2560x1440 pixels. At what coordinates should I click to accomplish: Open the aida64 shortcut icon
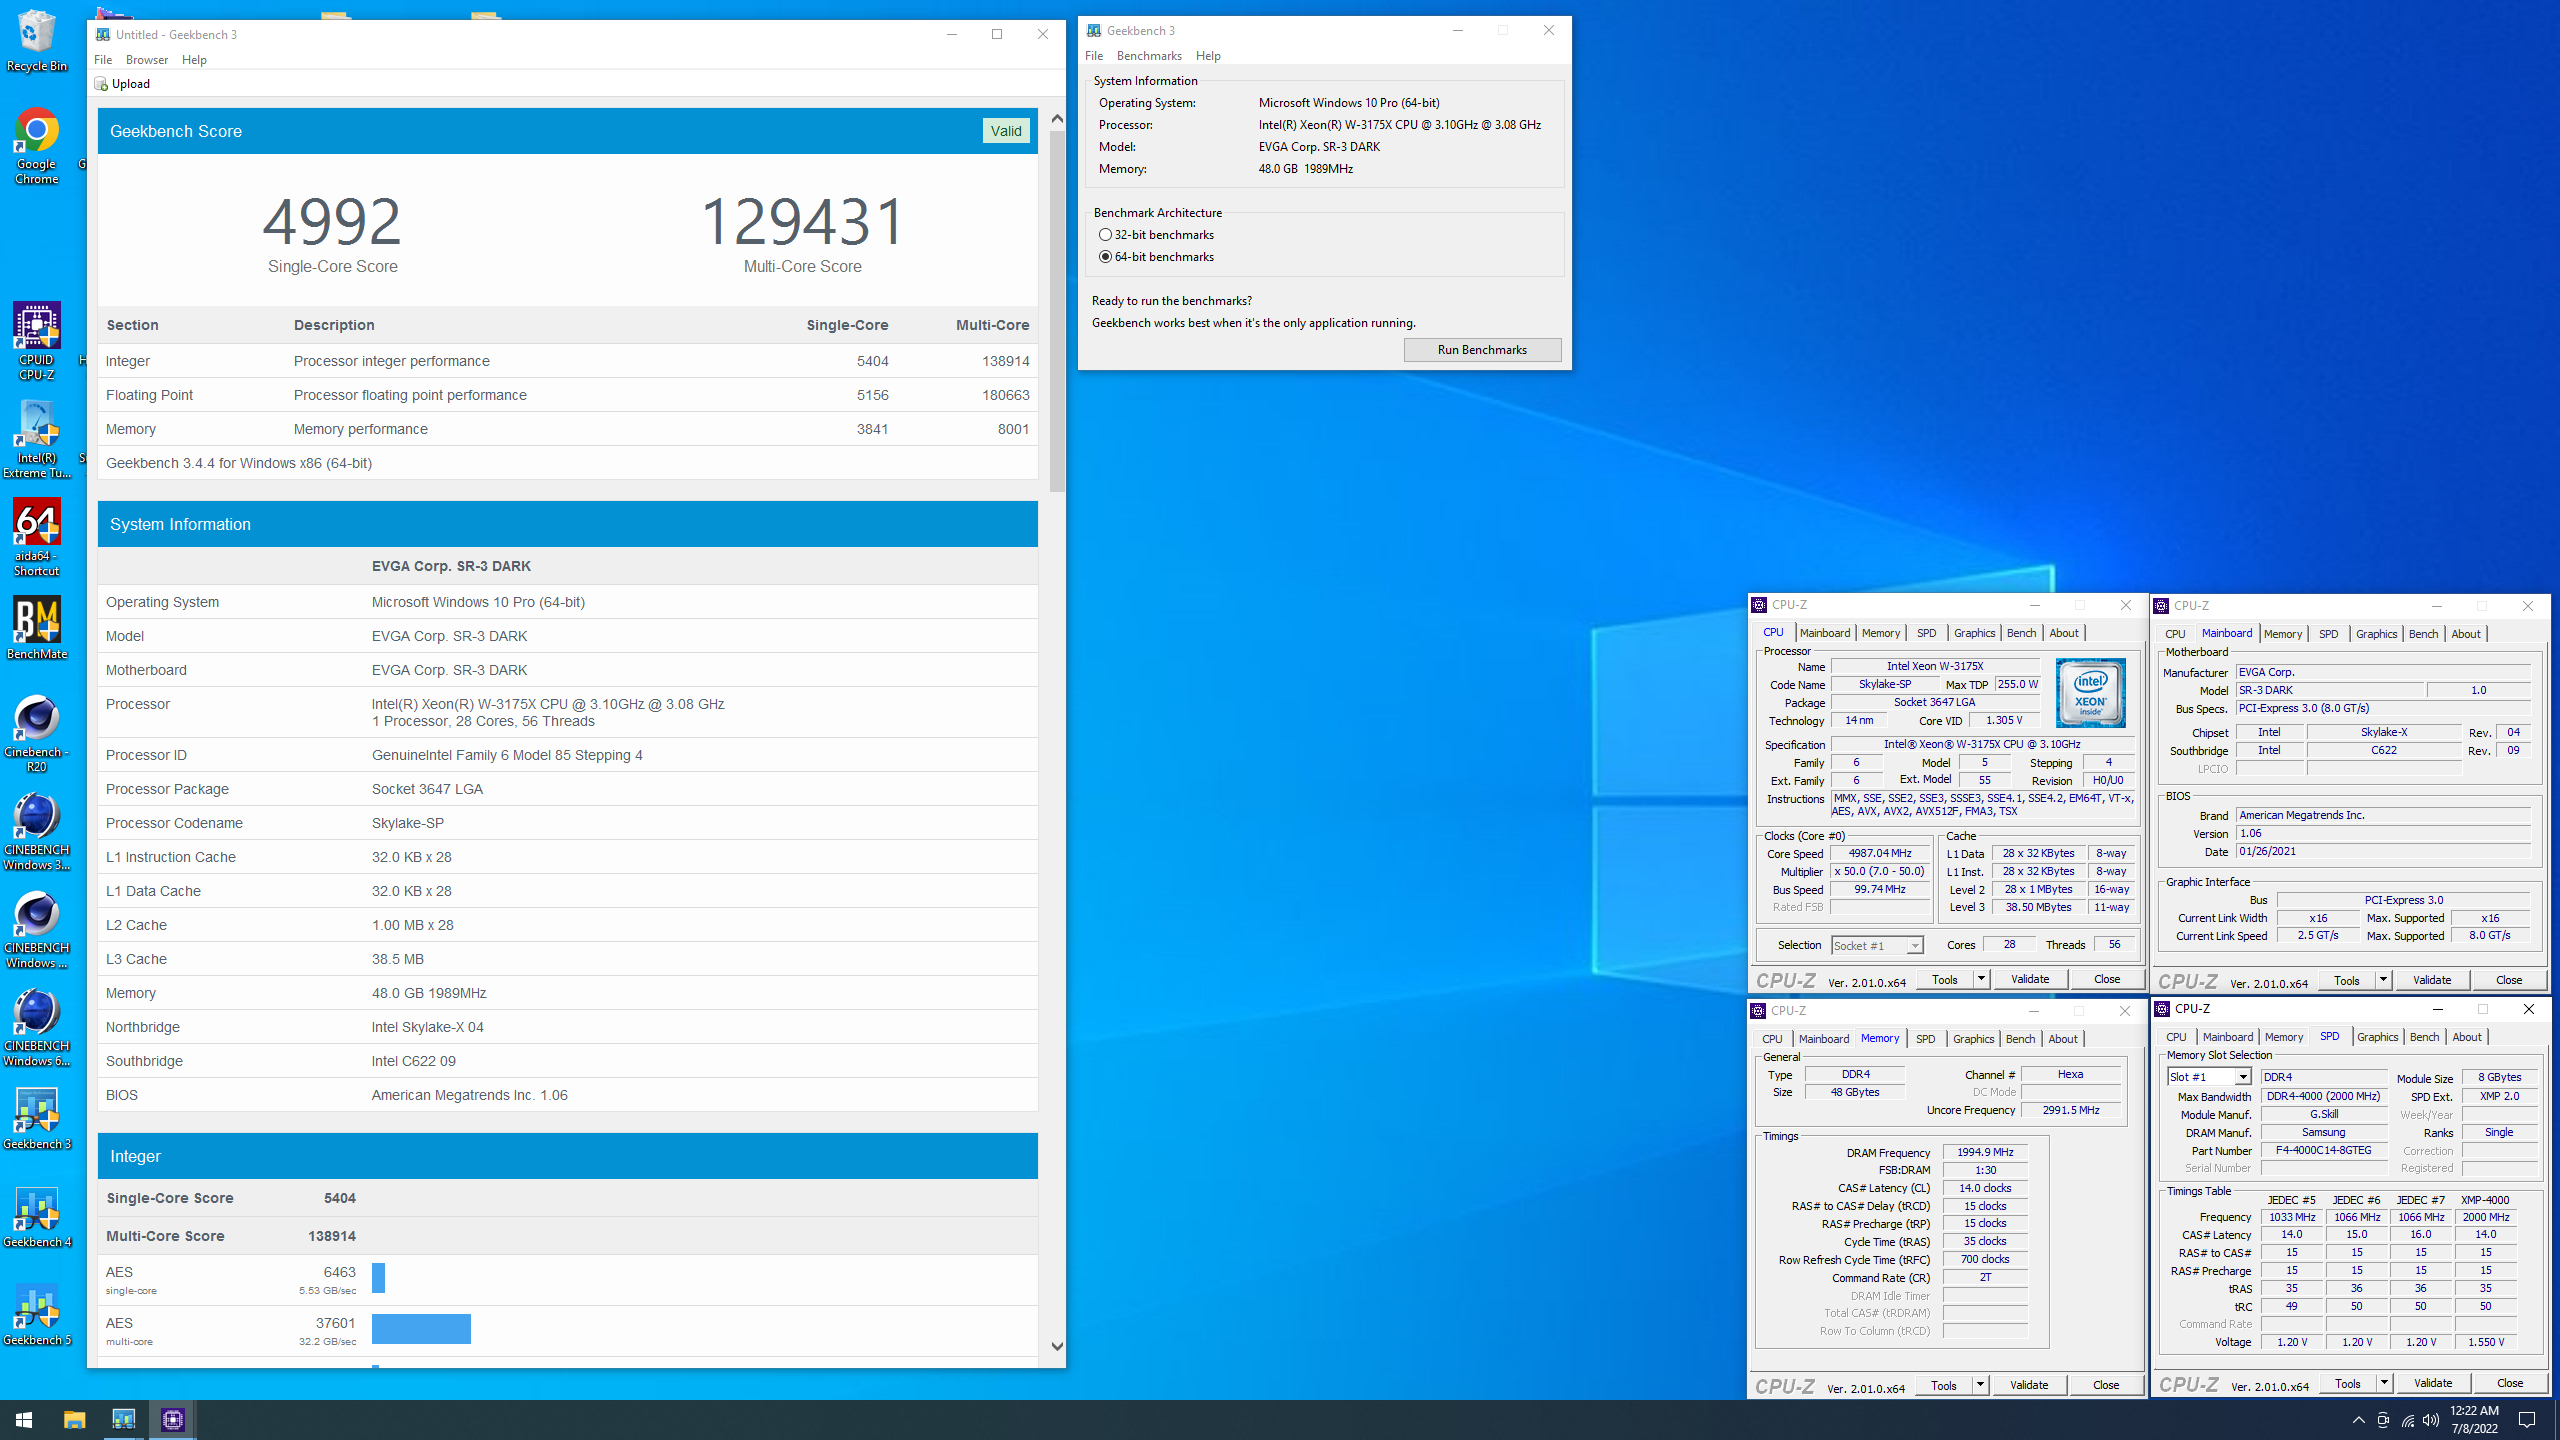click(37, 538)
